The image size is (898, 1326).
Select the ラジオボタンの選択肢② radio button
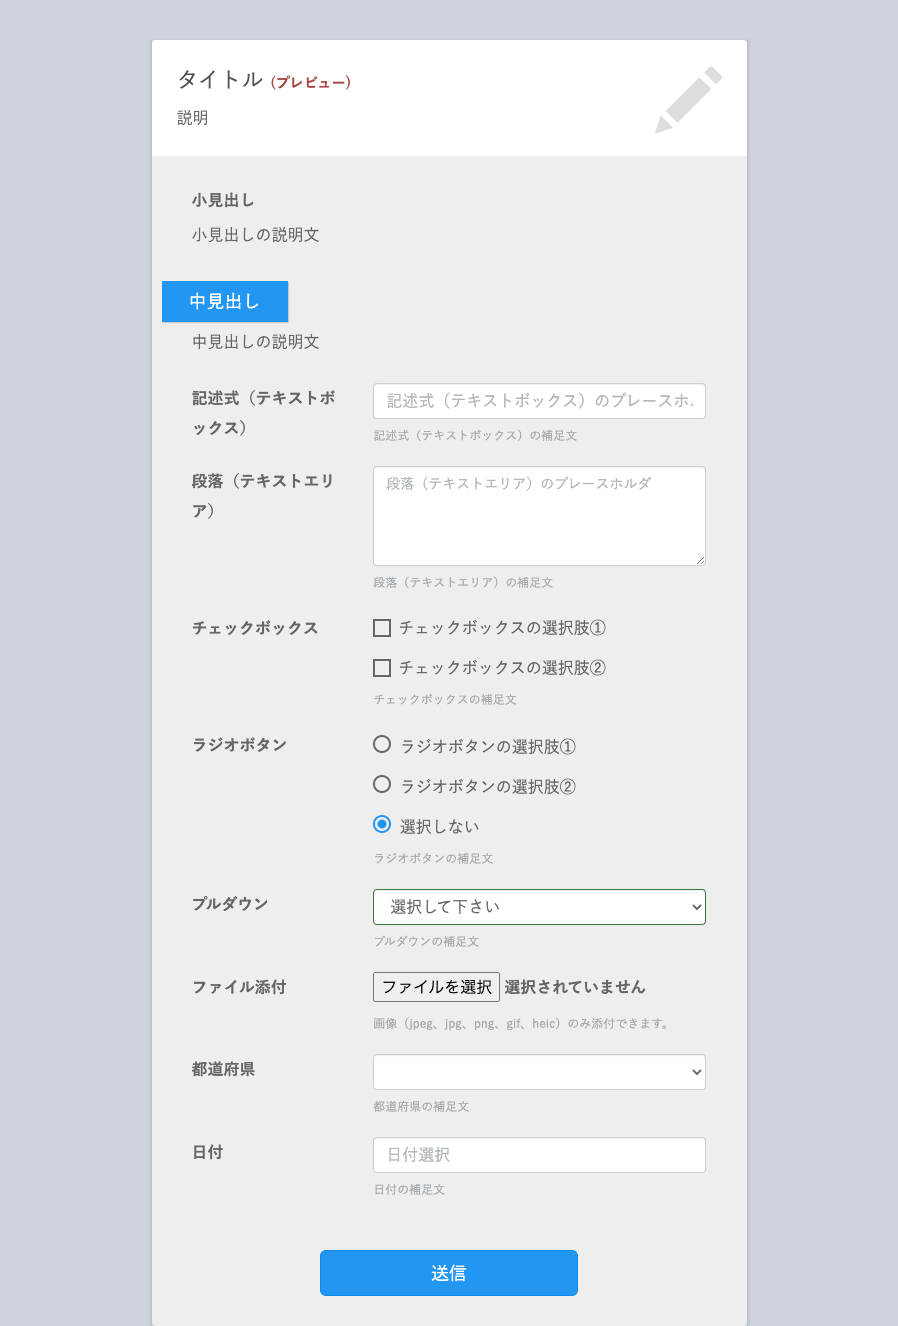click(381, 786)
